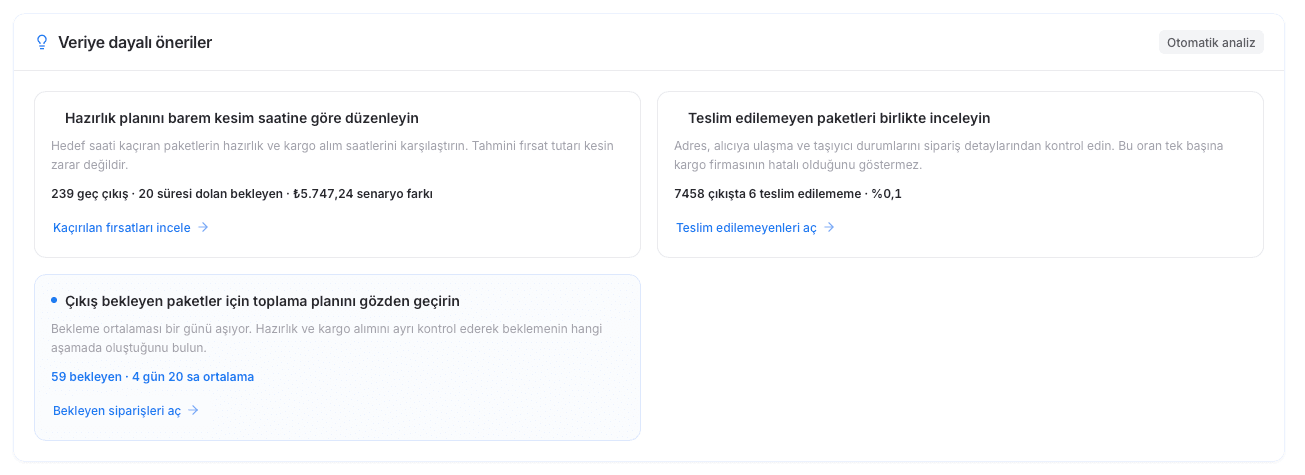
Task: Click the Veriye dayalı öneriler section title
Action: (x=135, y=42)
